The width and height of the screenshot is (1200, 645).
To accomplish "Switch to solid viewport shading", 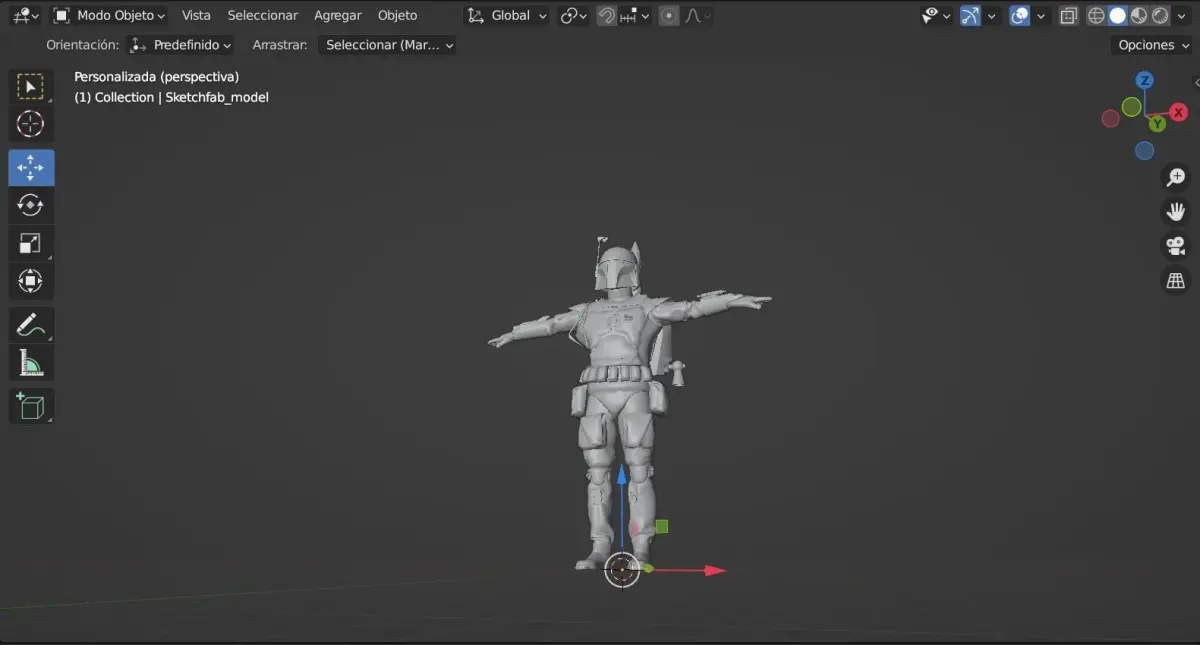I will [x=1118, y=16].
